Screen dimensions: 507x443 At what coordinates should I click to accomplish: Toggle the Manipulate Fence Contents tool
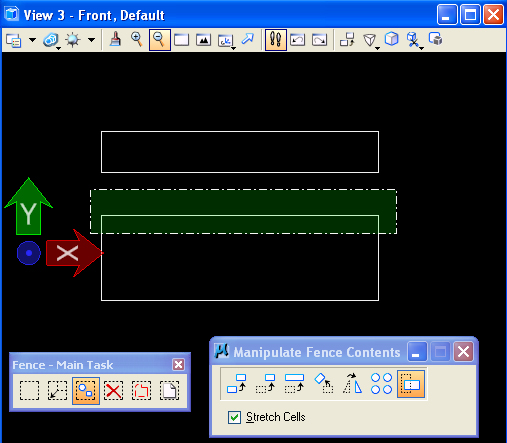tap(86, 391)
